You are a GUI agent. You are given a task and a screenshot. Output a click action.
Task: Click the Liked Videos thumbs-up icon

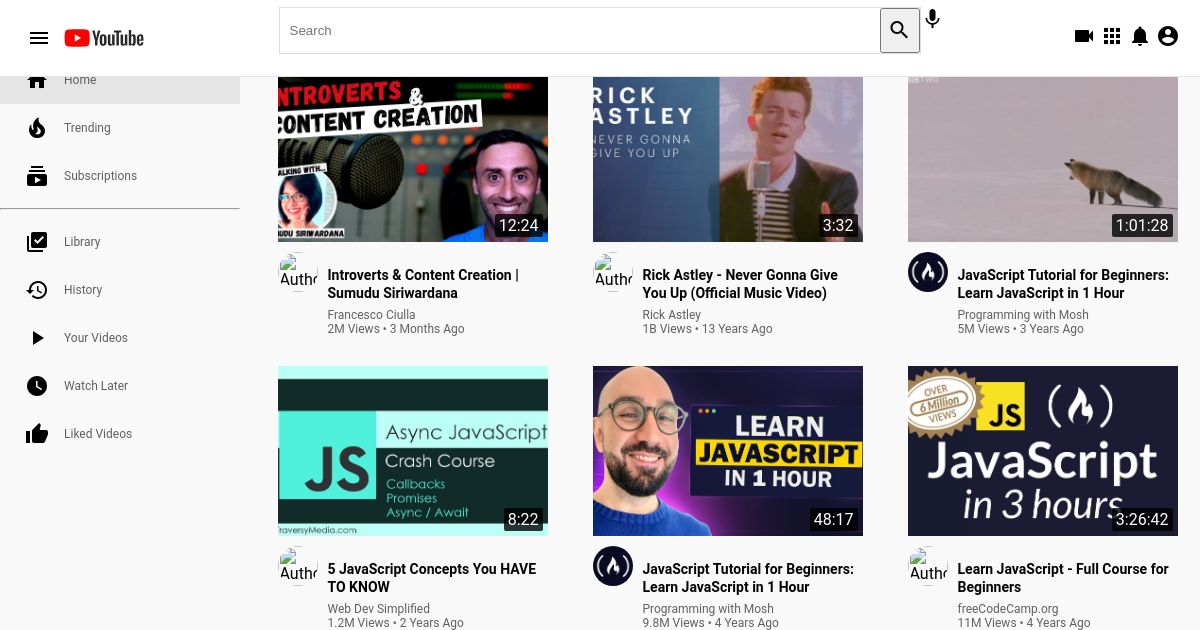pyautogui.click(x=37, y=433)
